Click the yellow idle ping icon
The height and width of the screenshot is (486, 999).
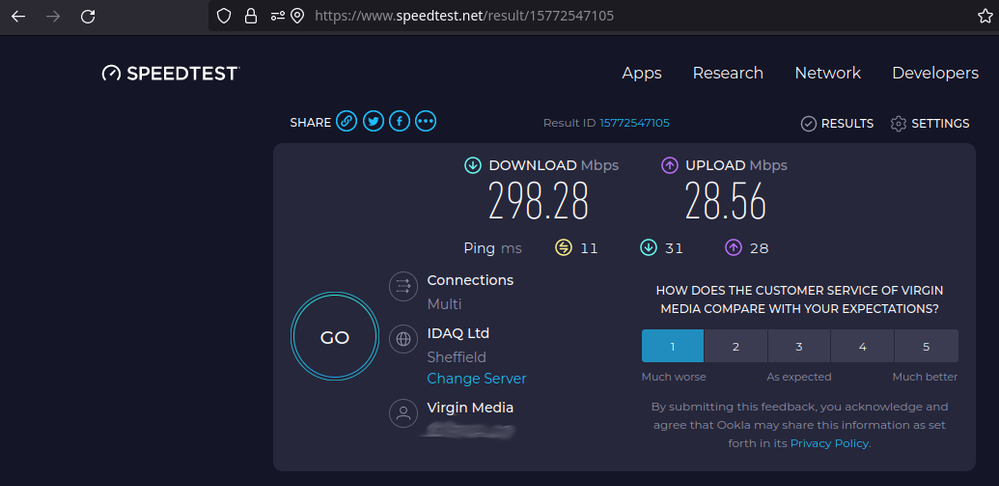tap(564, 248)
